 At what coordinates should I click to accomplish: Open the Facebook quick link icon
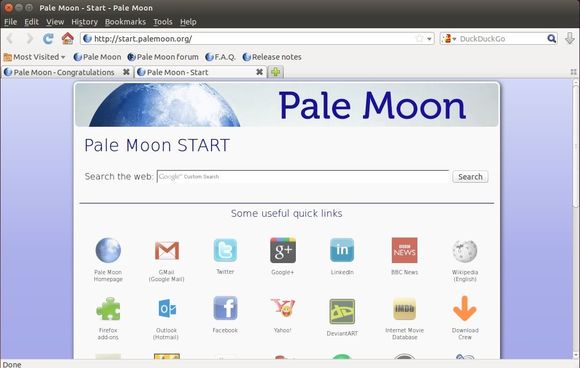tap(225, 308)
